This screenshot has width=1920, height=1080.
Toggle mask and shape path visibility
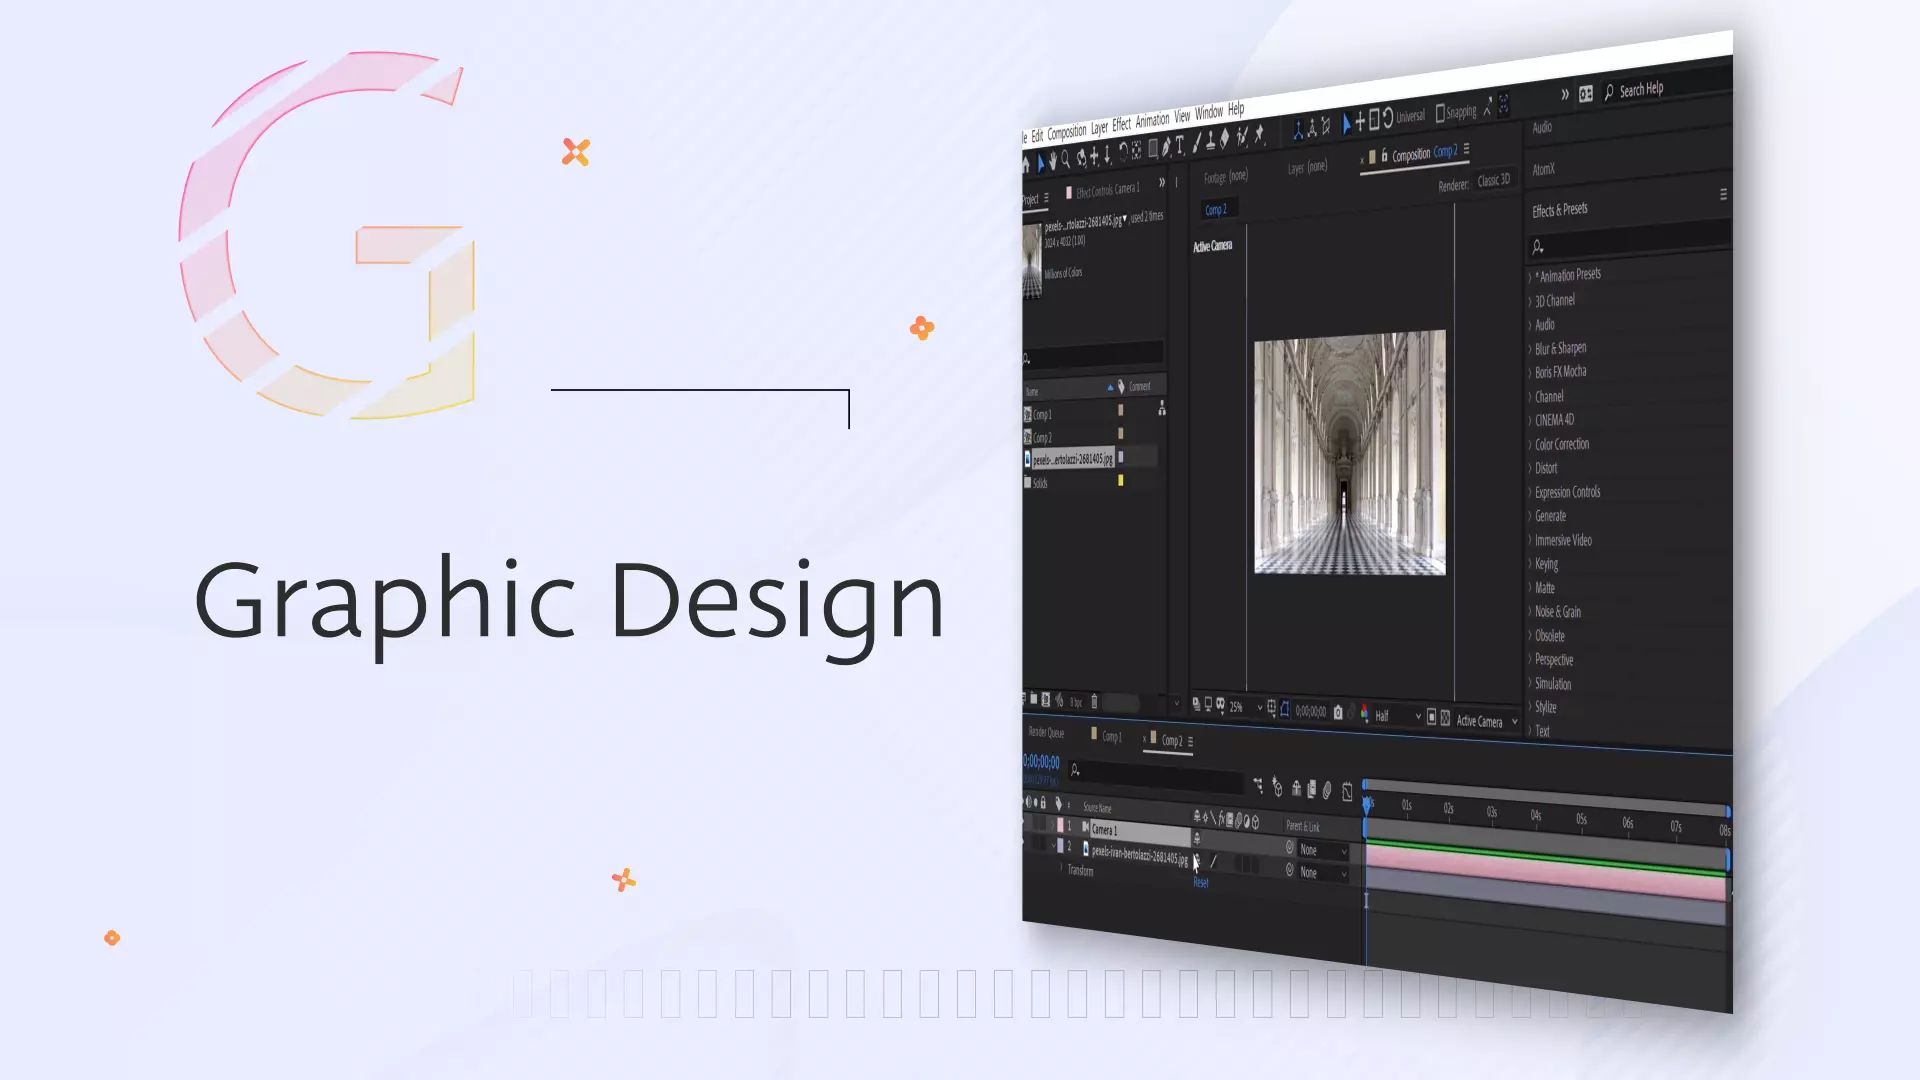1284,709
